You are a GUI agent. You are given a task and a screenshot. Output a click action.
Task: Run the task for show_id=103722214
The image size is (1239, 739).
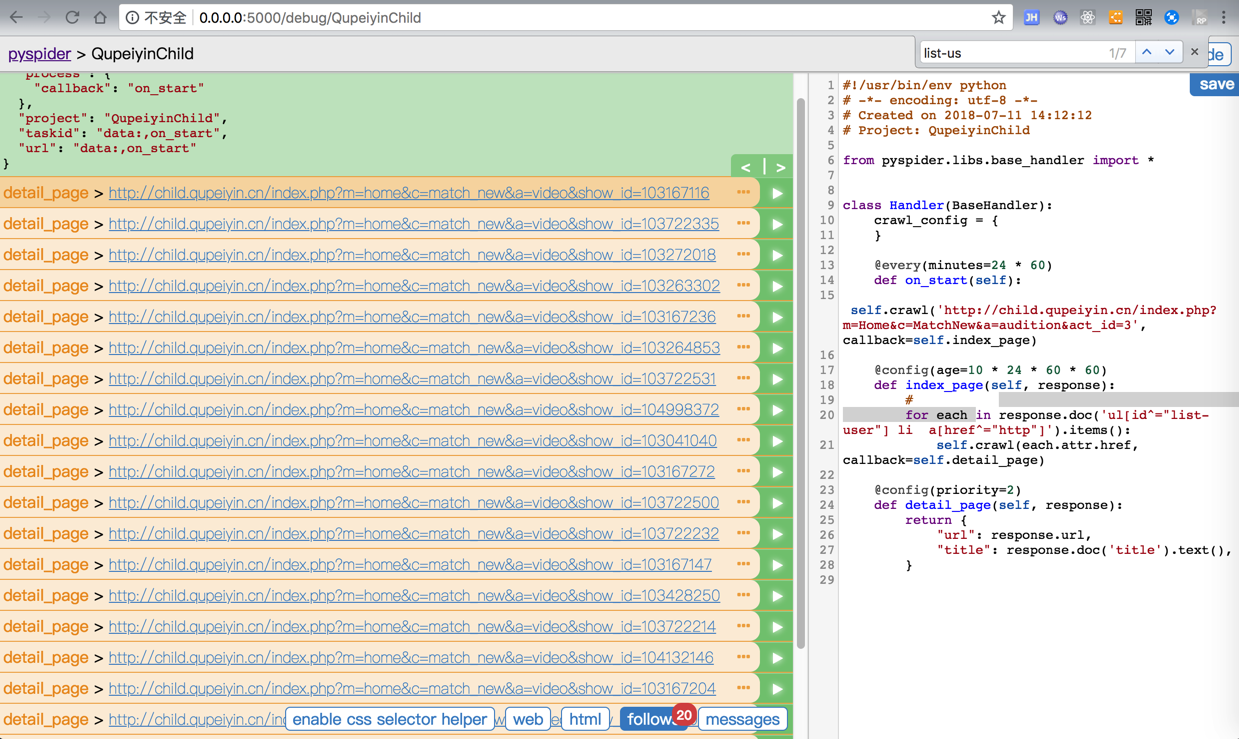777,627
